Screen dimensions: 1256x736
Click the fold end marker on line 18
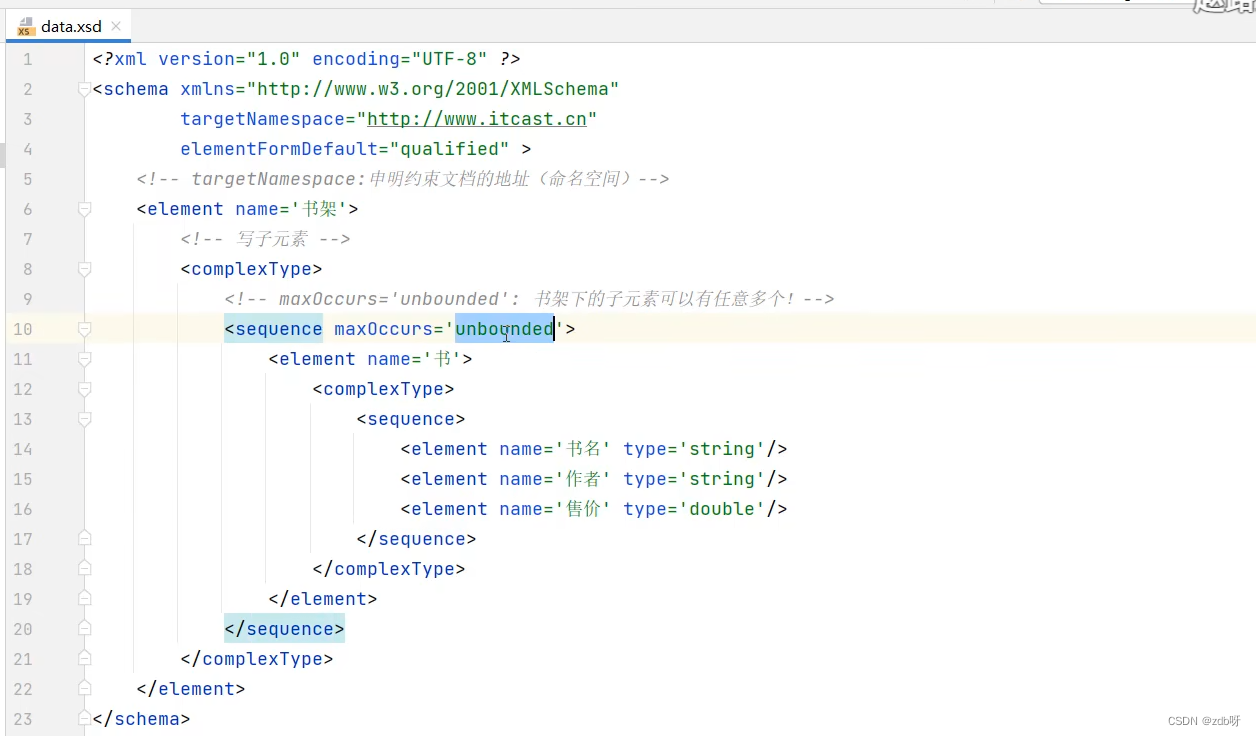point(84,568)
